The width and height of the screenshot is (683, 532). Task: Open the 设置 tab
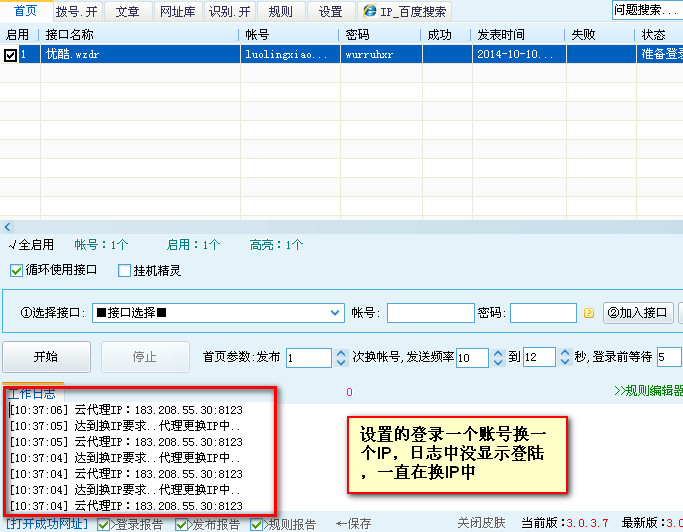[330, 12]
